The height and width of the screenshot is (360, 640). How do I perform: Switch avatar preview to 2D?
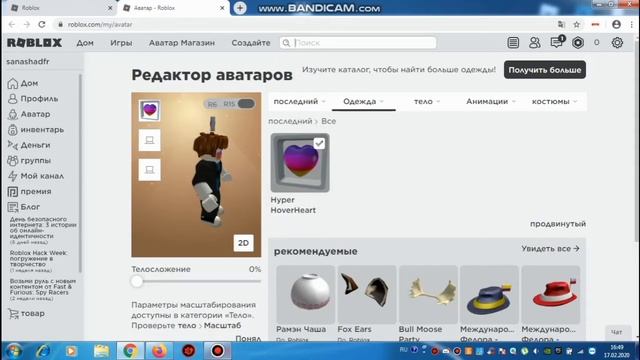[243, 243]
